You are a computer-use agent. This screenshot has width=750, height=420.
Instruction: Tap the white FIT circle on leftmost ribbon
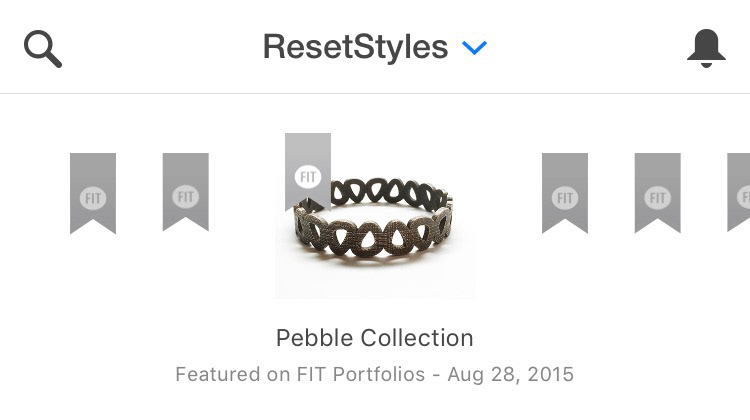pyautogui.click(x=93, y=197)
